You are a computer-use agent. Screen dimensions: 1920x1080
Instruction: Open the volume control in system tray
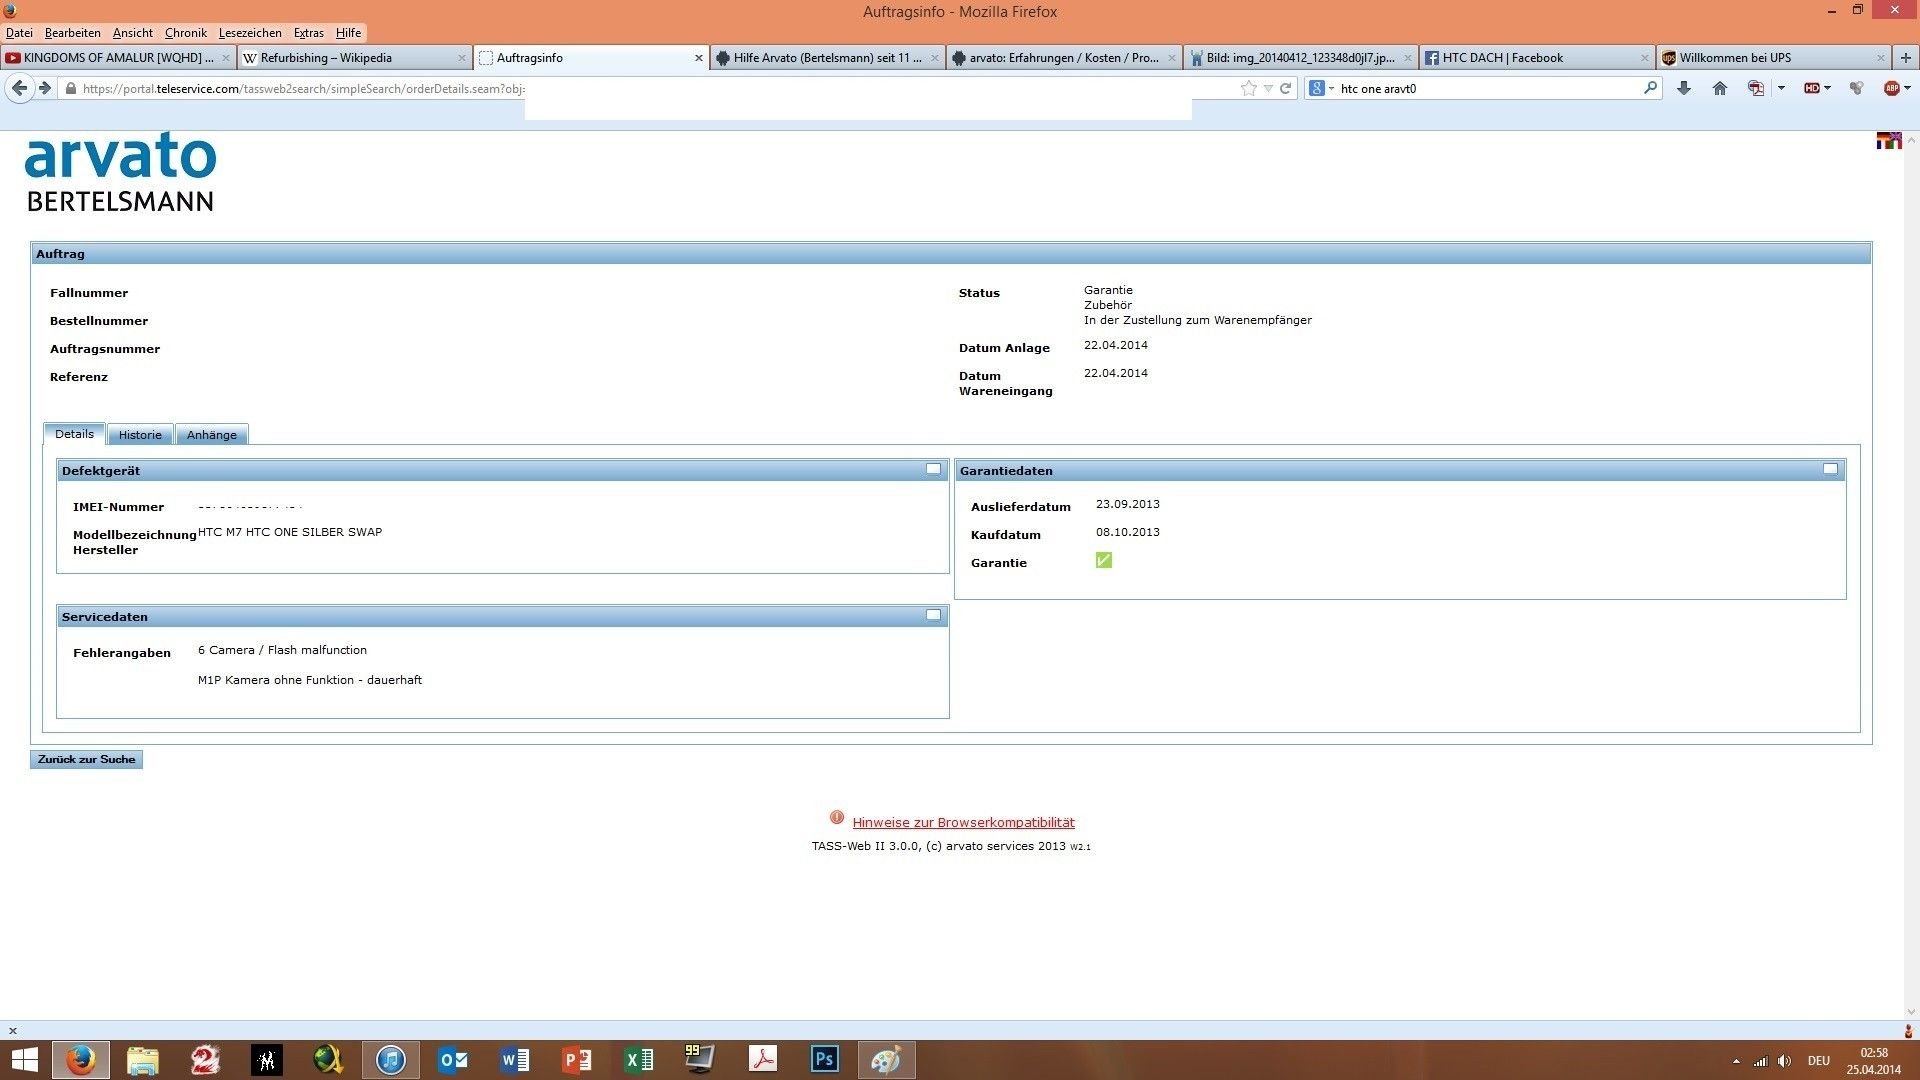tap(1785, 1061)
